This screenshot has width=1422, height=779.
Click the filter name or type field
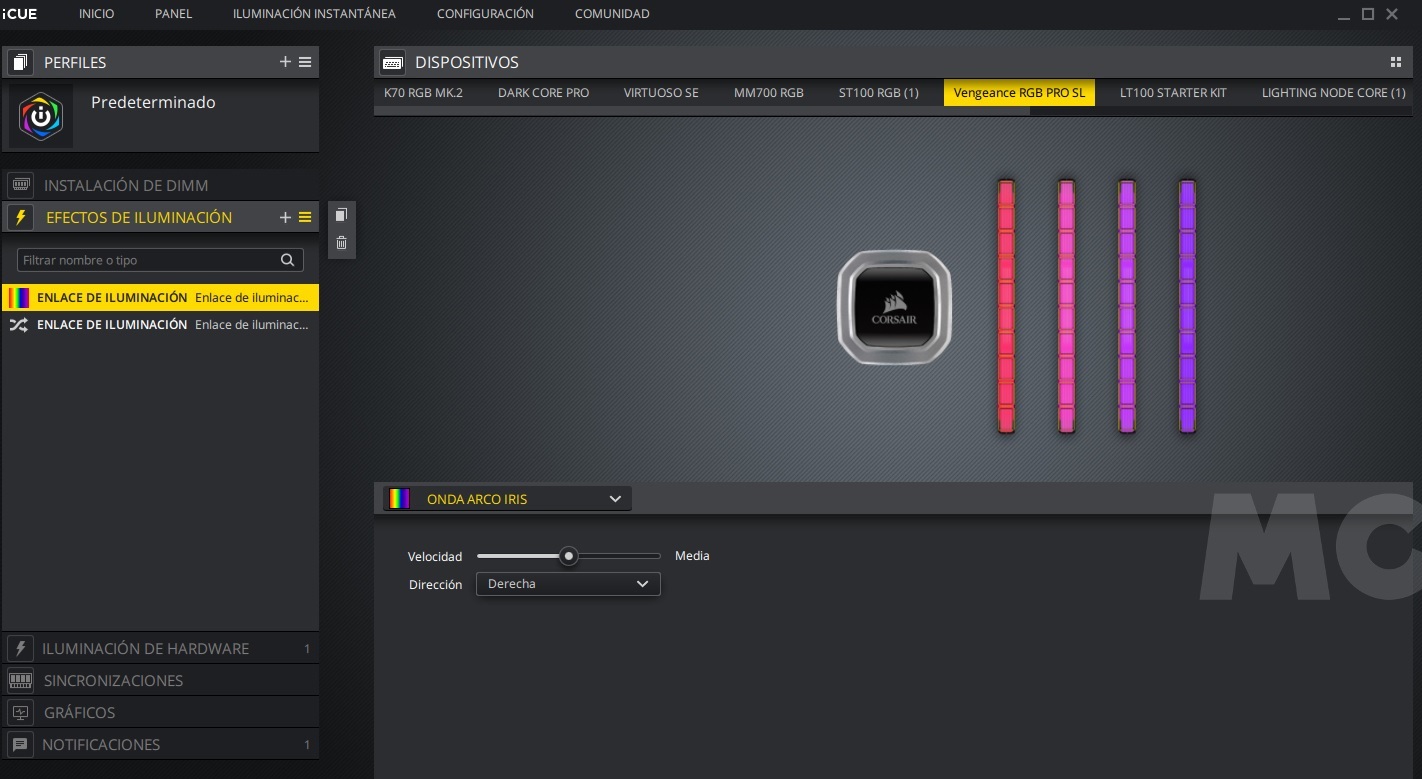148,260
